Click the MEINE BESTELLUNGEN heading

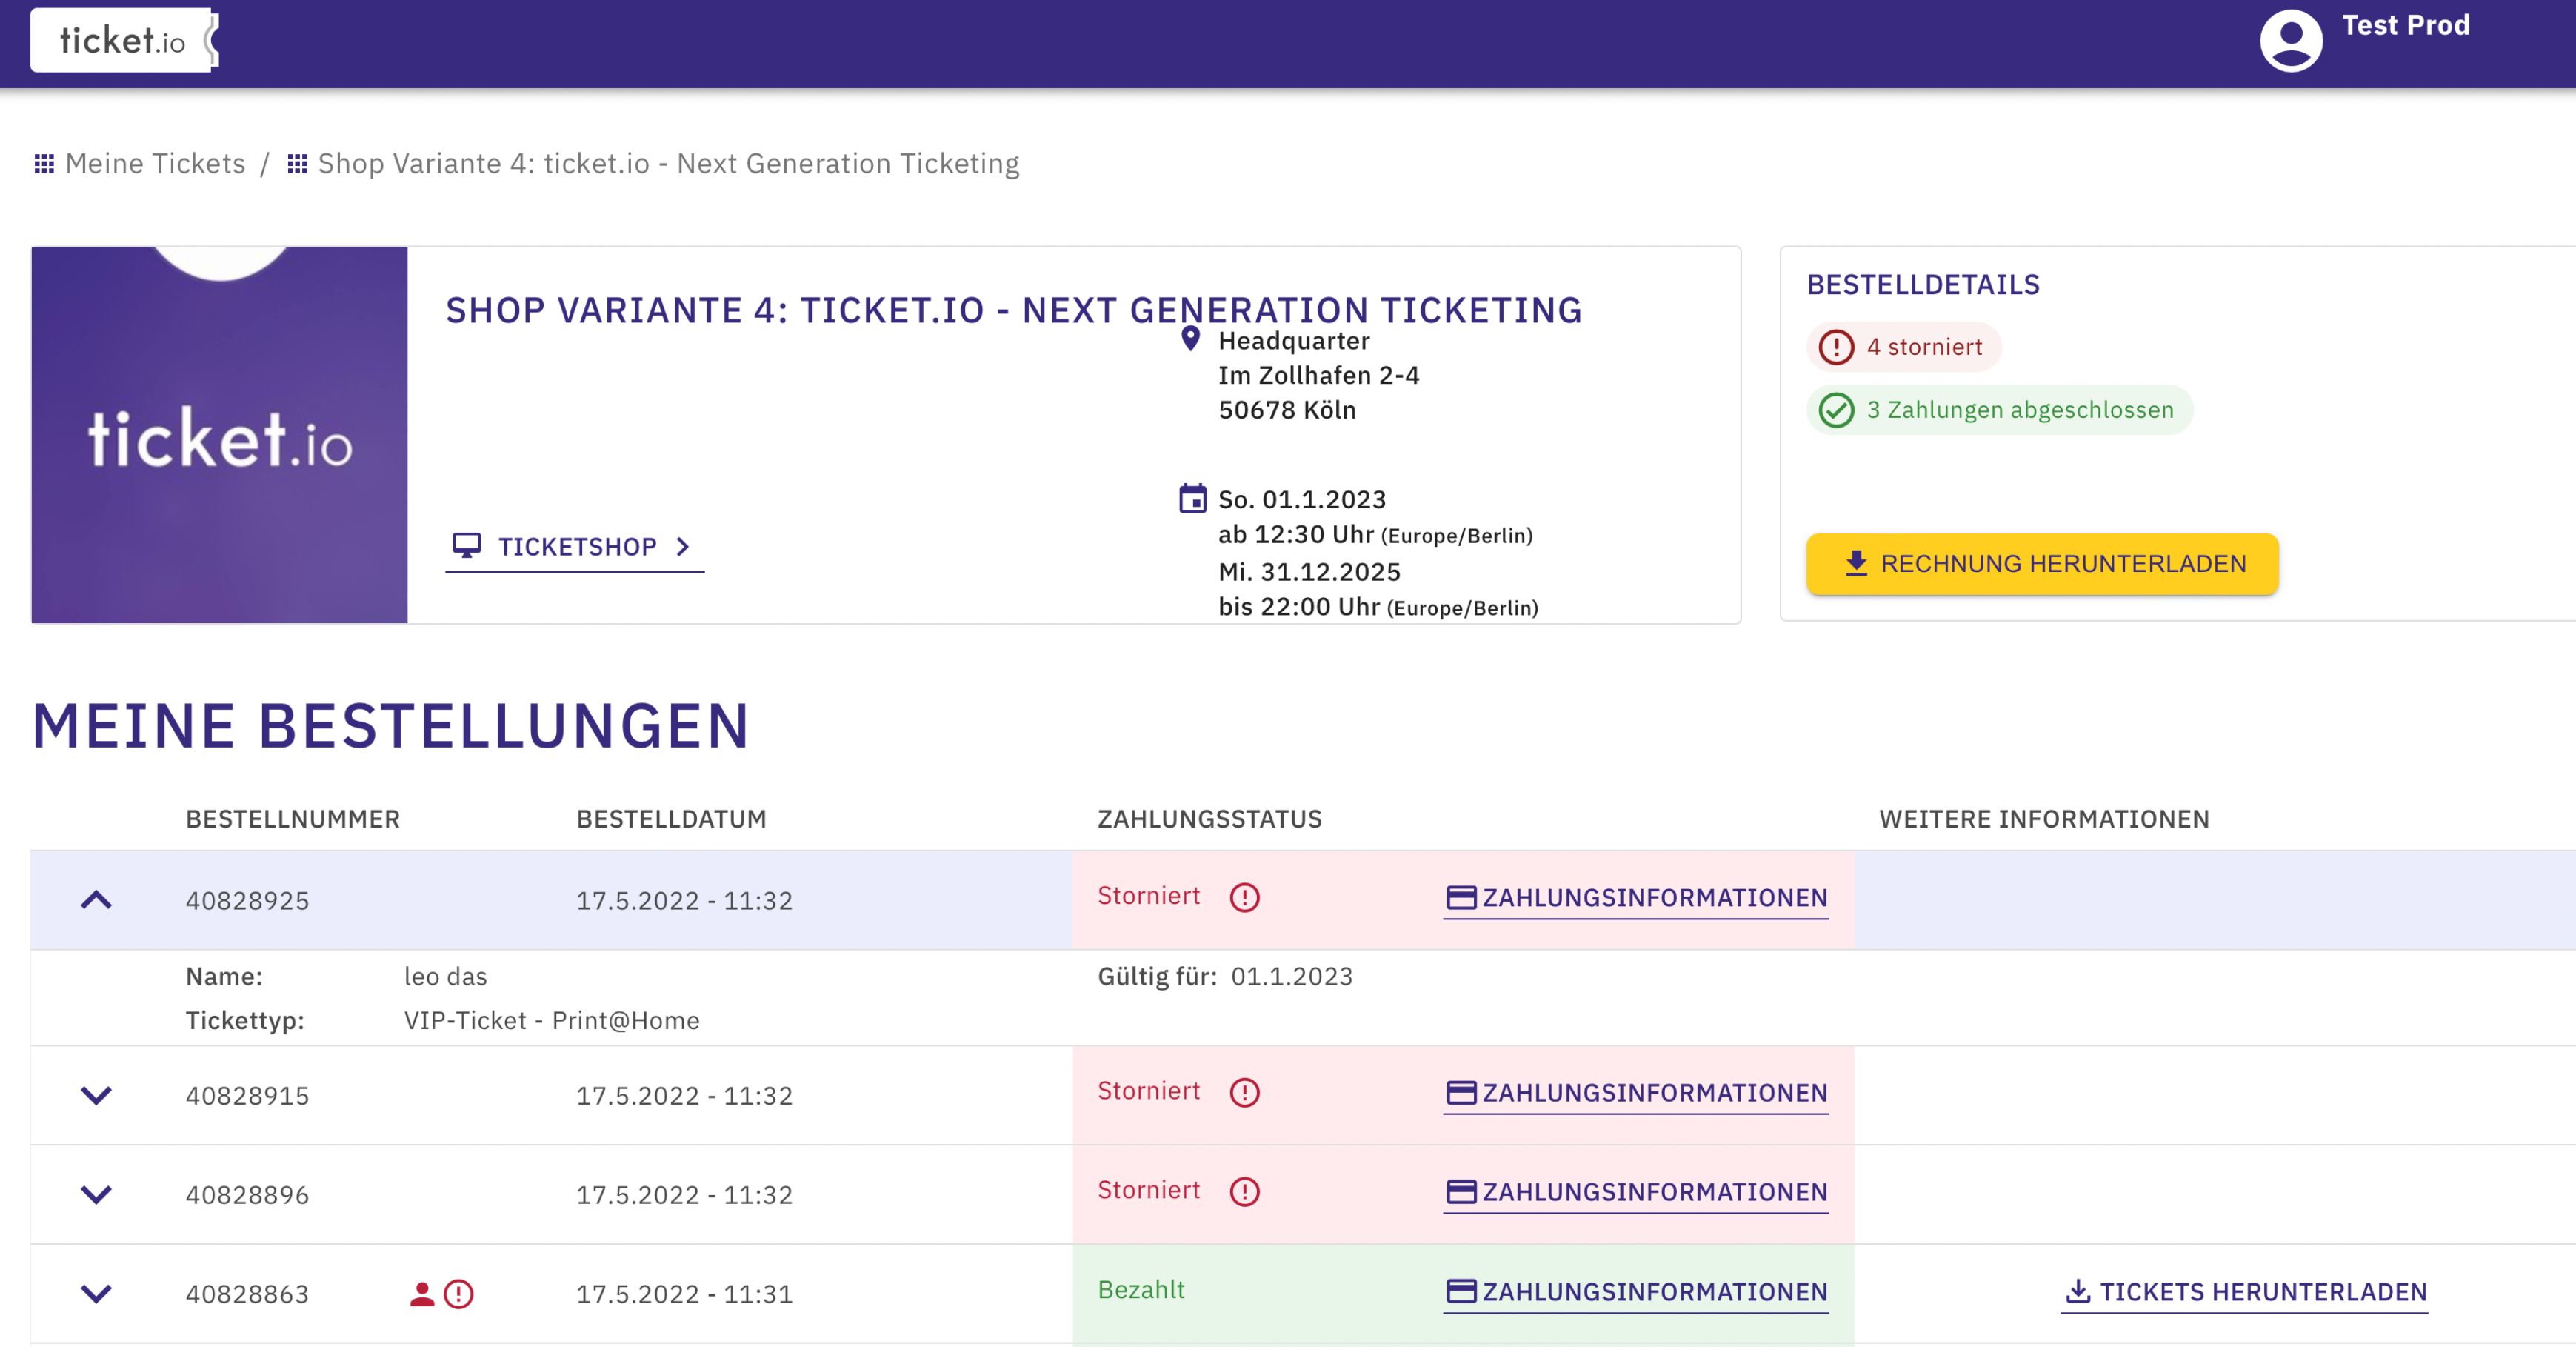(390, 725)
